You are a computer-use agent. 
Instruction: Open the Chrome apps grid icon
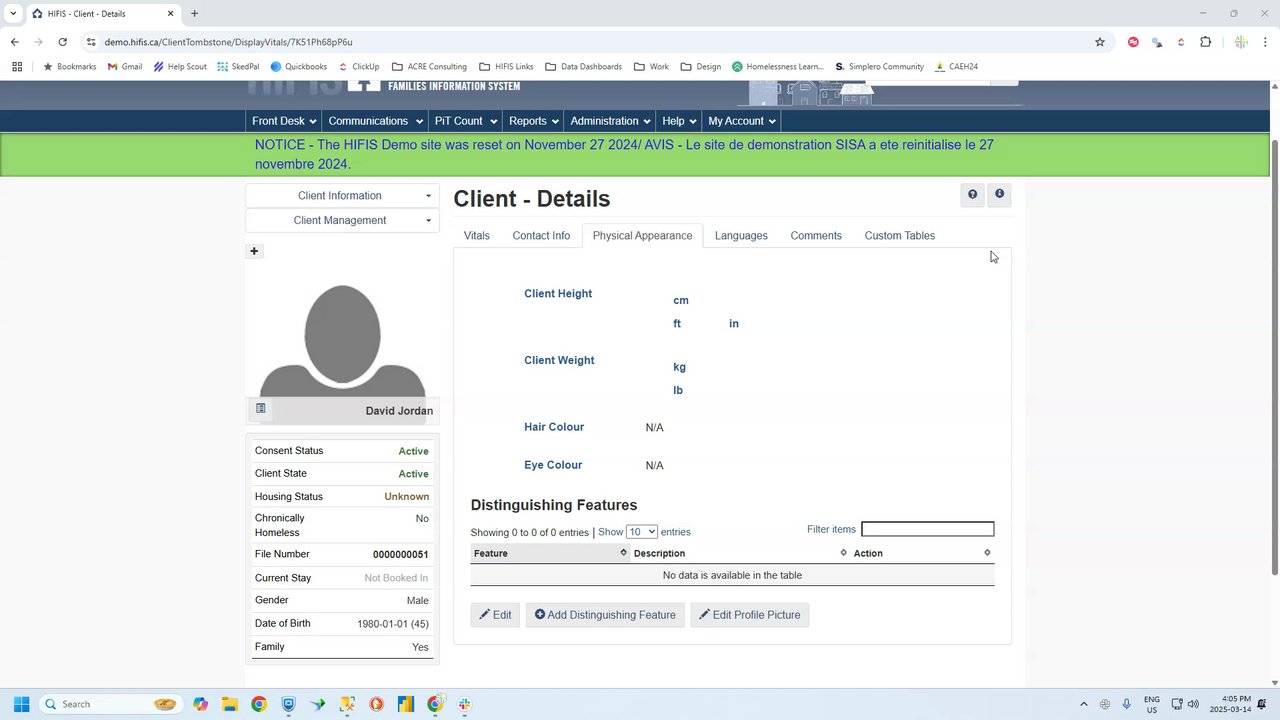pyautogui.click(x=17, y=67)
